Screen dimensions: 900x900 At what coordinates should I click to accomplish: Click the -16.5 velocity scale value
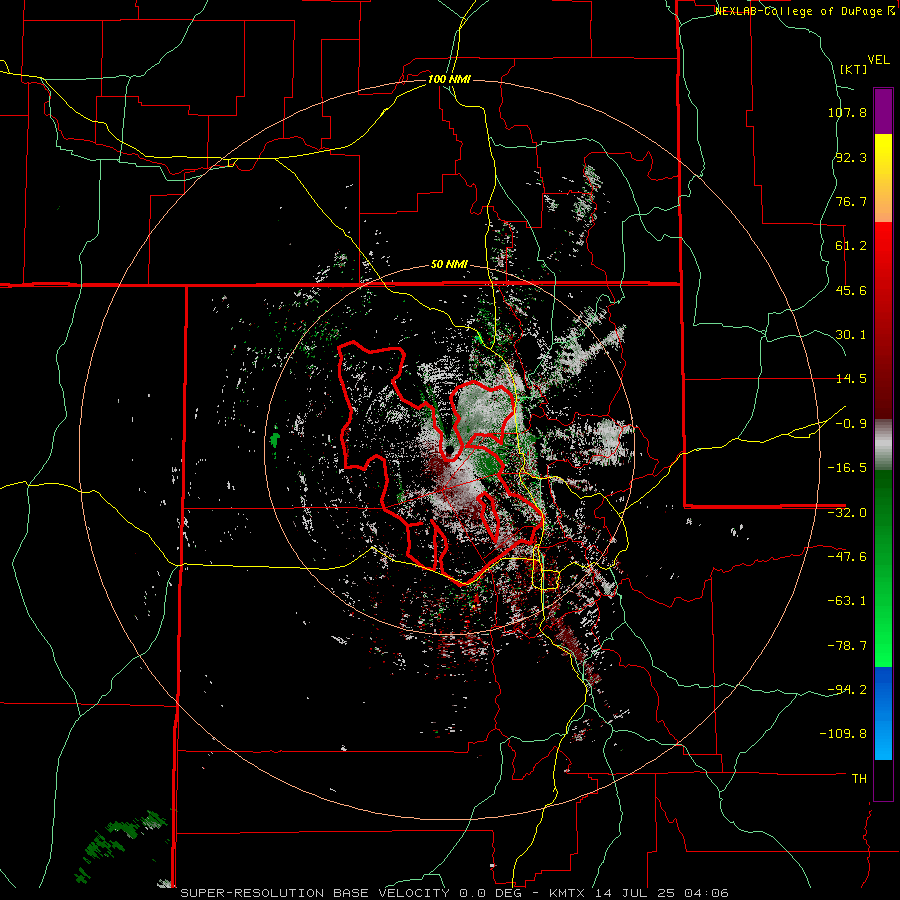pyautogui.click(x=847, y=468)
